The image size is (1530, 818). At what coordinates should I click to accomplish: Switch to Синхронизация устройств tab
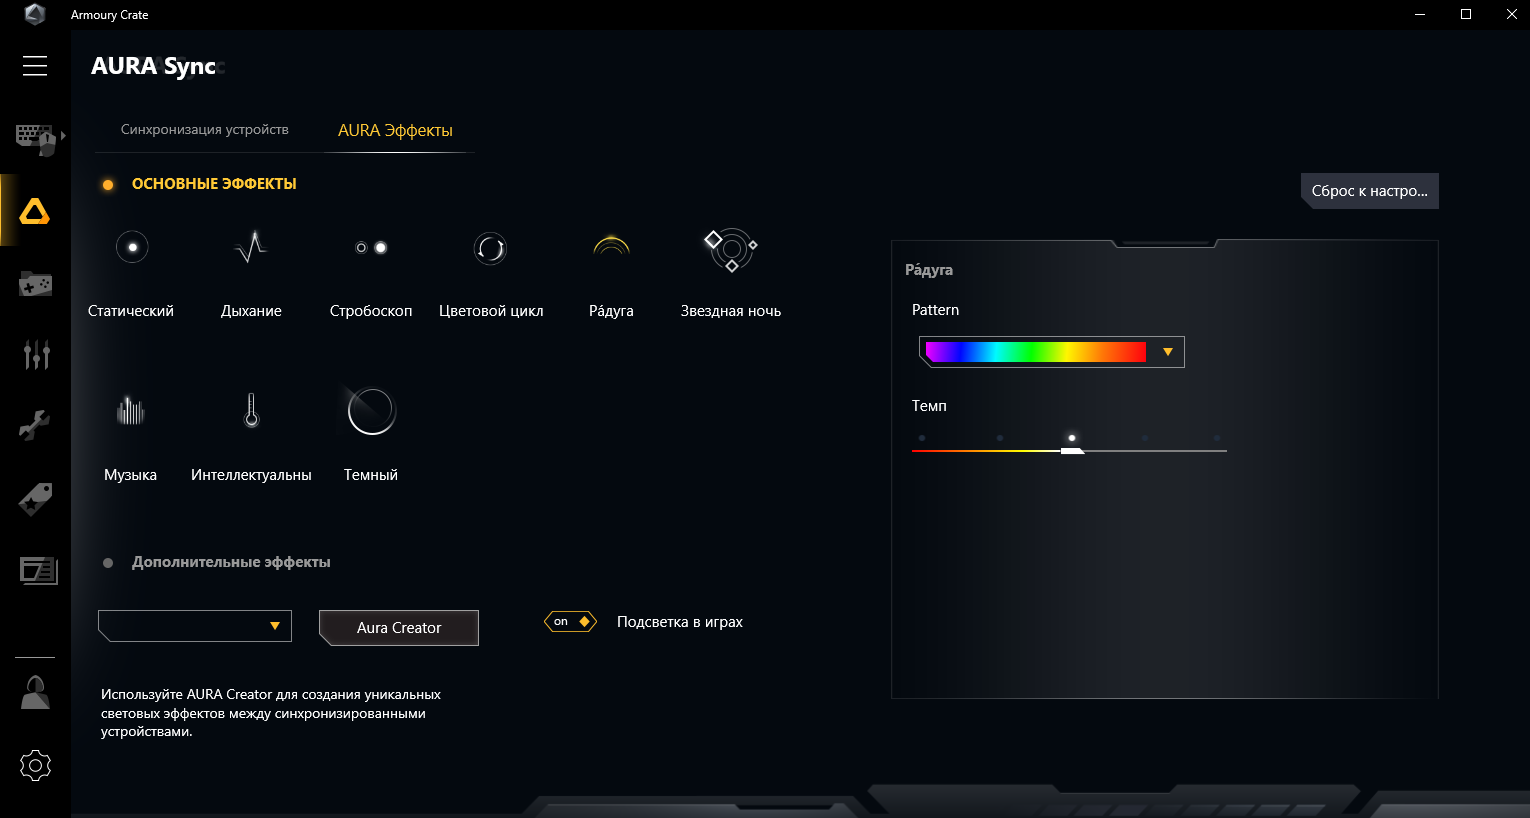tap(205, 130)
